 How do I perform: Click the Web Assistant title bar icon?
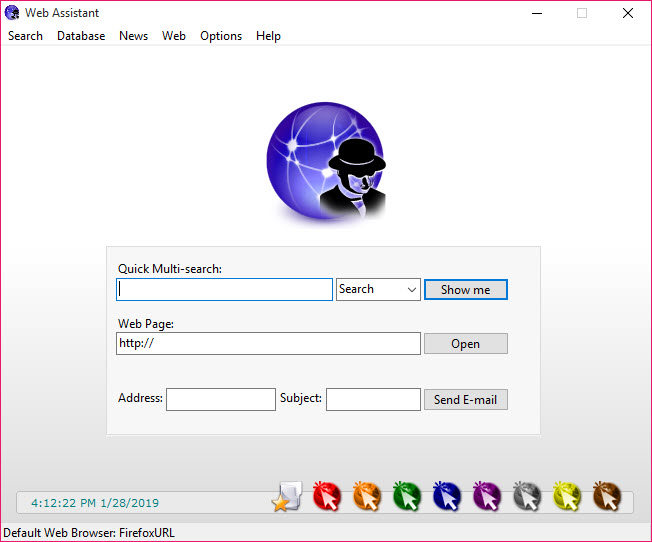point(12,12)
